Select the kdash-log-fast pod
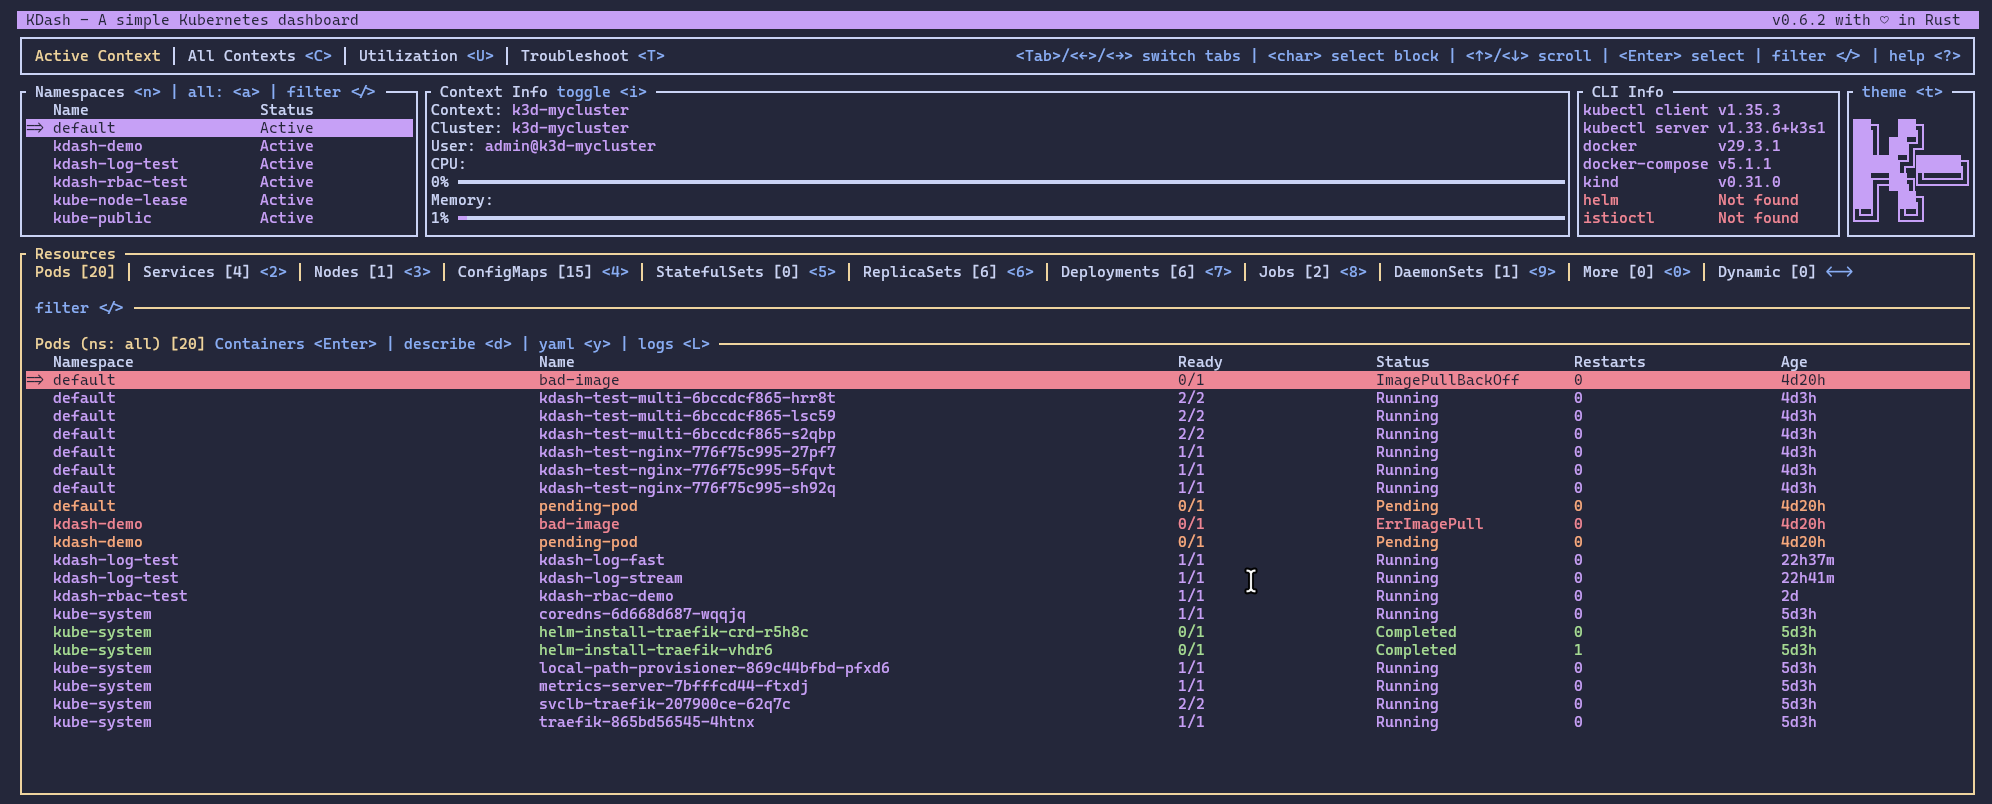Screen dimensions: 1992x804 point(998,560)
